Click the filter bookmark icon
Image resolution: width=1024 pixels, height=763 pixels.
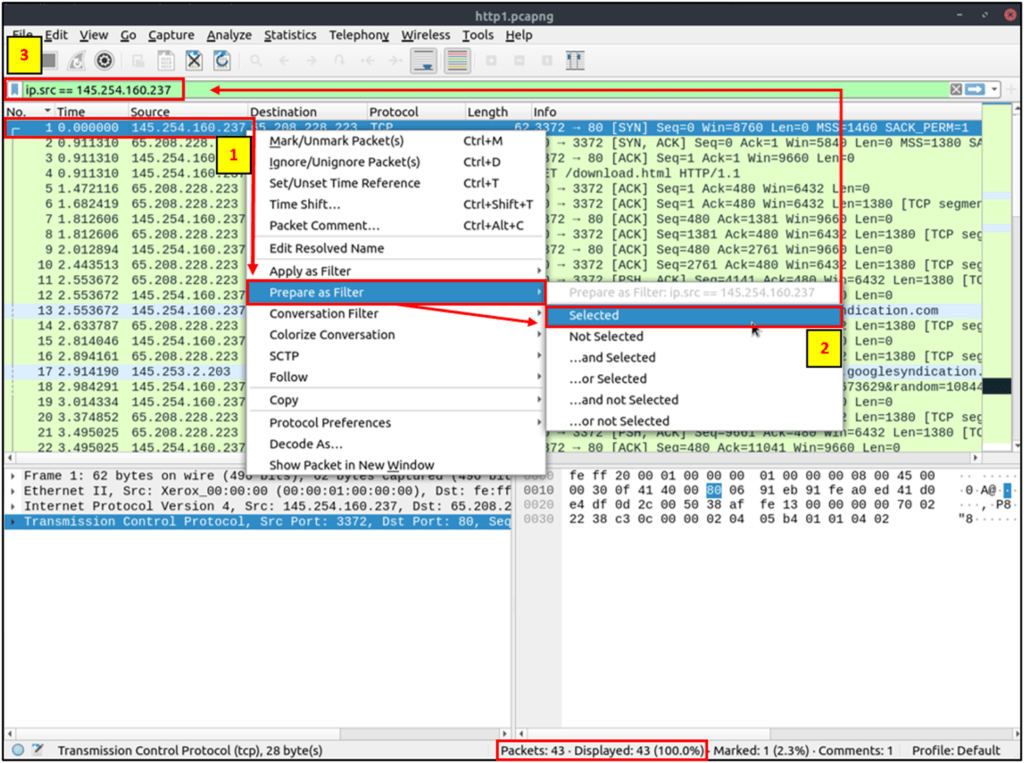pyautogui.click(x=14, y=89)
